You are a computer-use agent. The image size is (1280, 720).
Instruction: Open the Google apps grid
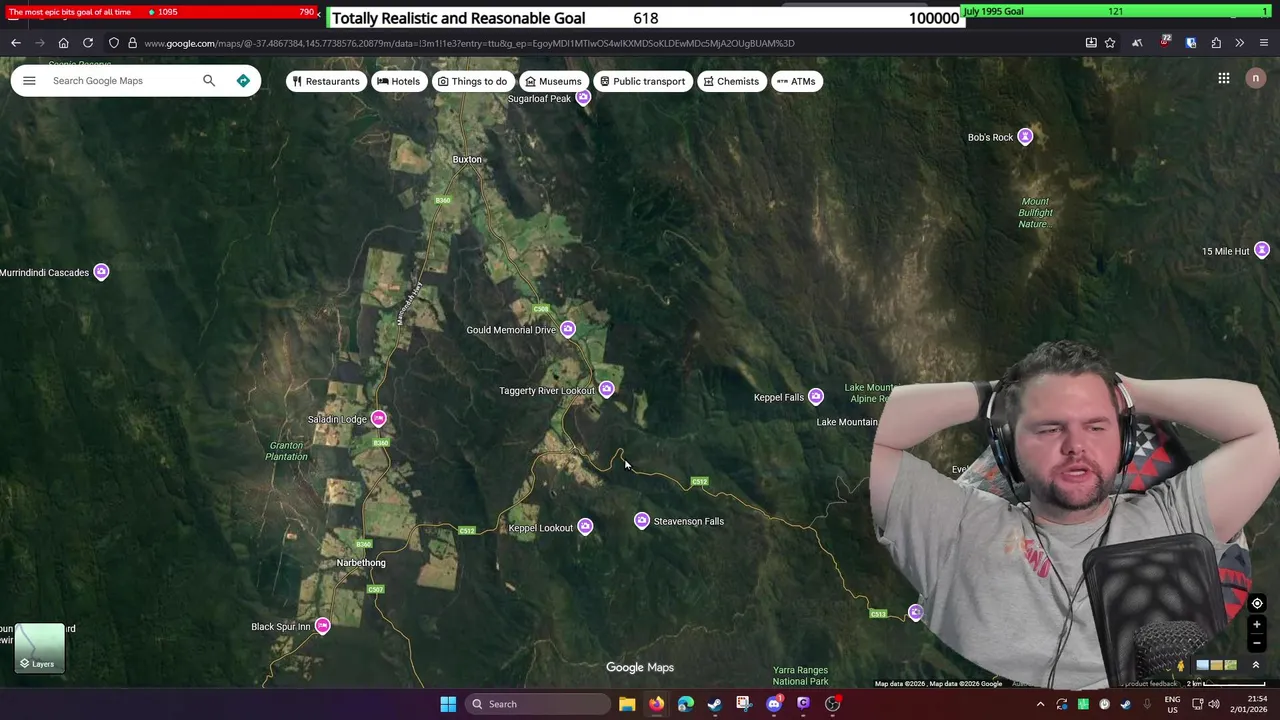pyautogui.click(x=1224, y=78)
